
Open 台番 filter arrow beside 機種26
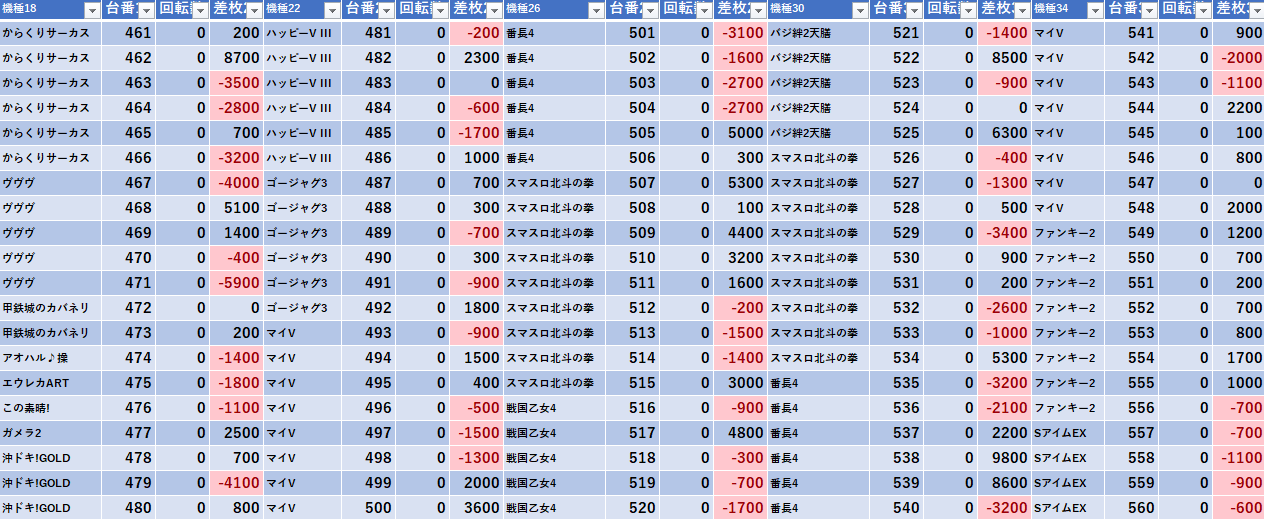click(x=651, y=10)
